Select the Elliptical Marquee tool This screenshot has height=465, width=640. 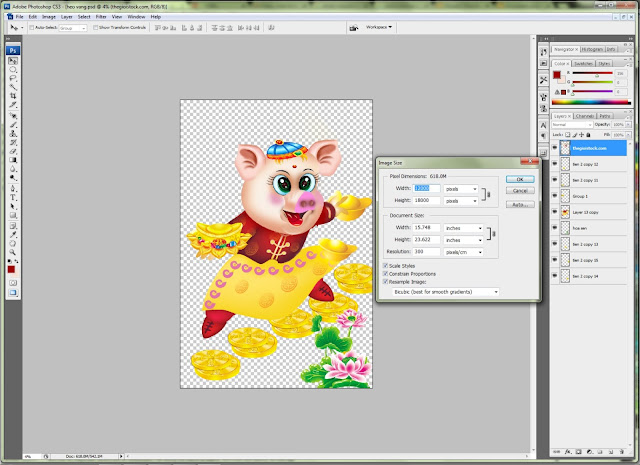click(x=13, y=69)
